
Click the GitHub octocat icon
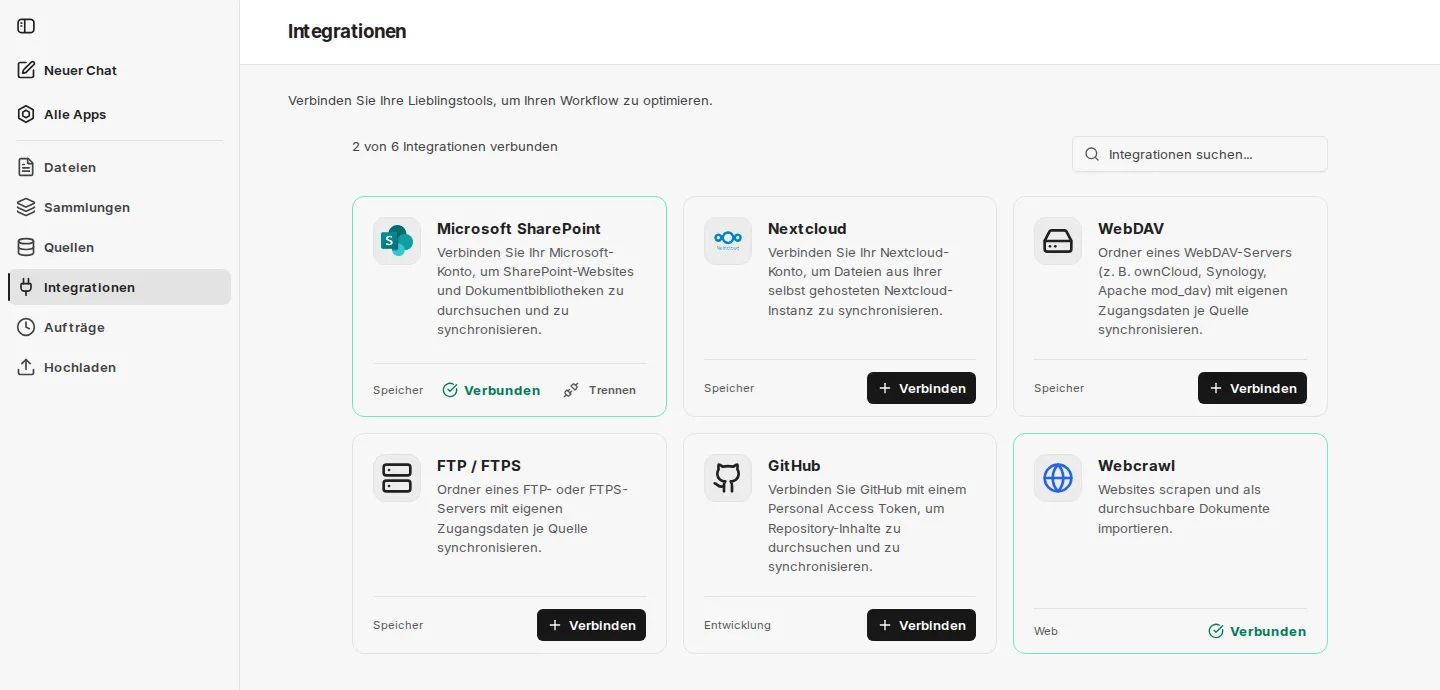pyautogui.click(x=728, y=478)
